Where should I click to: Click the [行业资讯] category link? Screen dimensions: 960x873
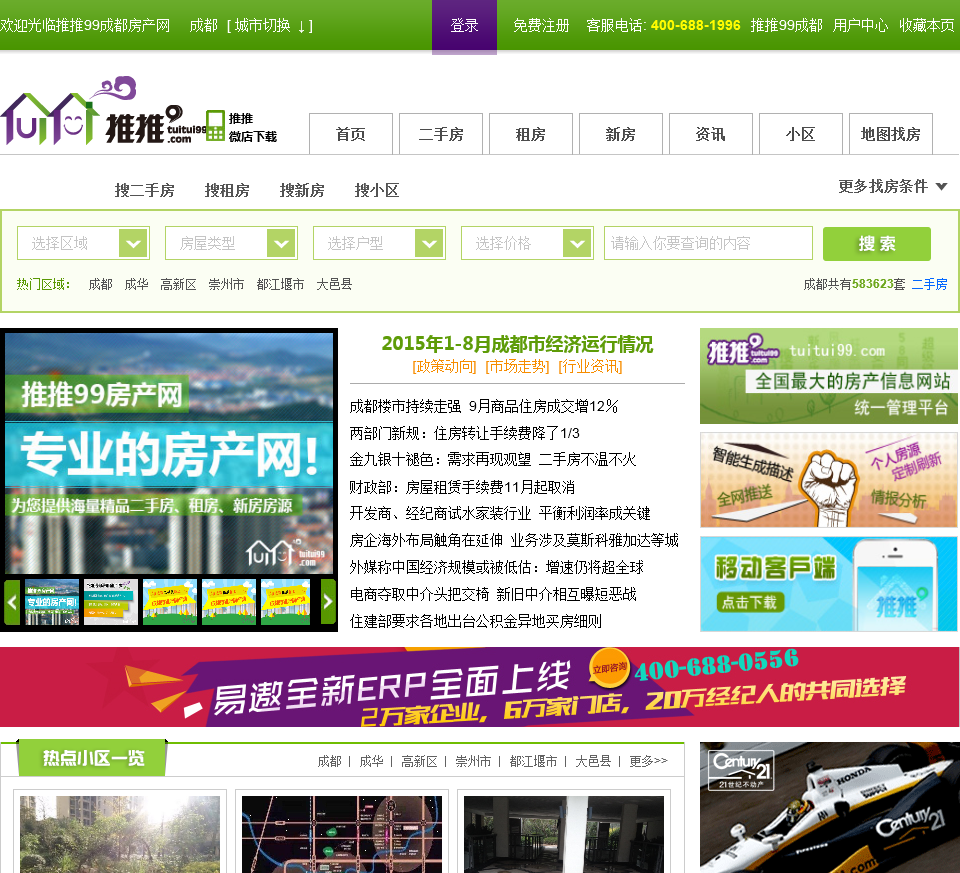[590, 367]
